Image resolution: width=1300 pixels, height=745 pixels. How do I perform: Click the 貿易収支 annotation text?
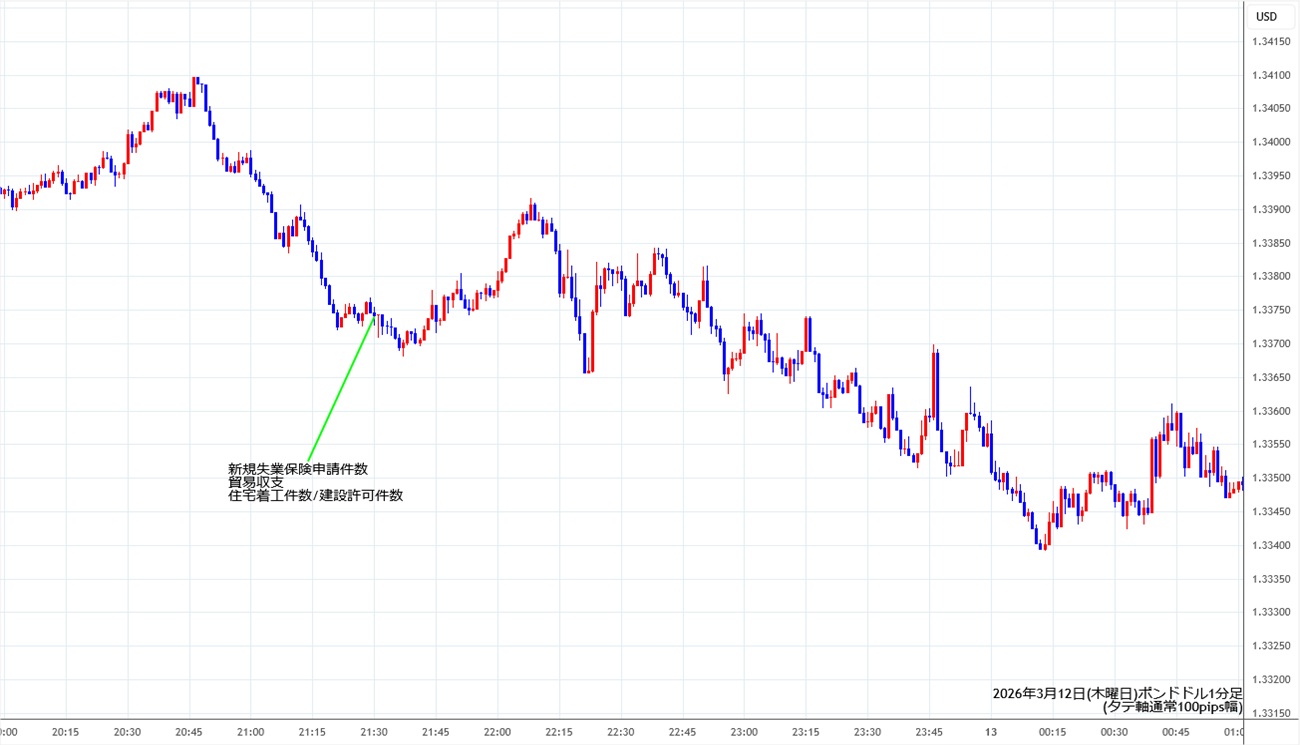click(255, 481)
